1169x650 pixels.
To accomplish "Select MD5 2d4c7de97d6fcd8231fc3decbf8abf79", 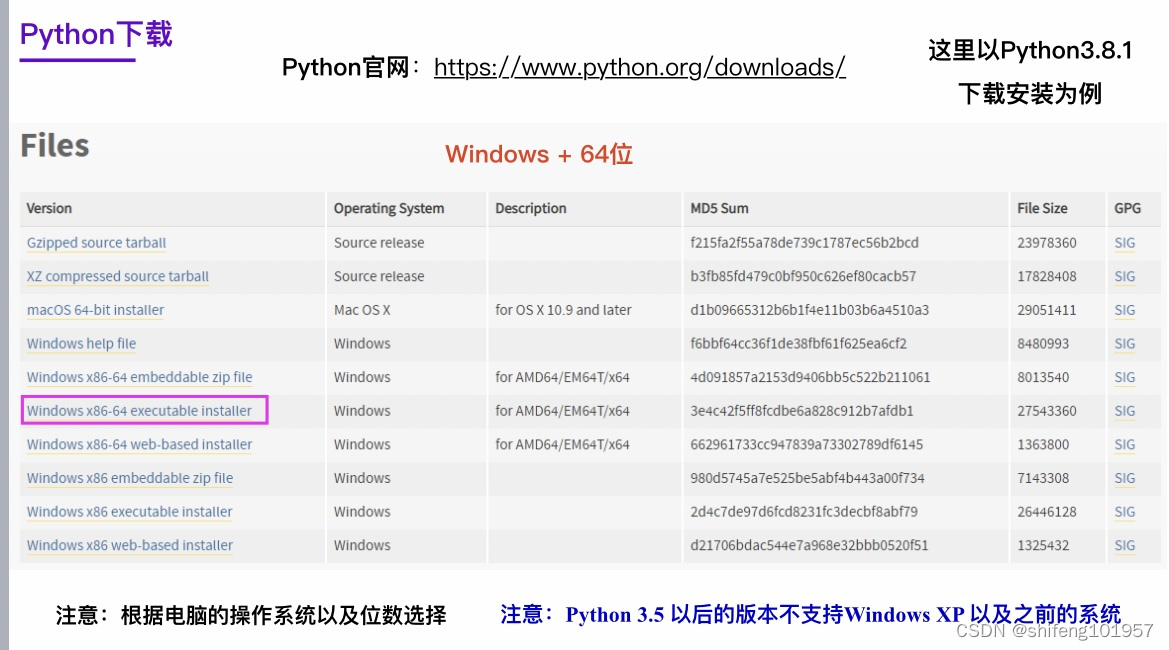I will click(804, 511).
